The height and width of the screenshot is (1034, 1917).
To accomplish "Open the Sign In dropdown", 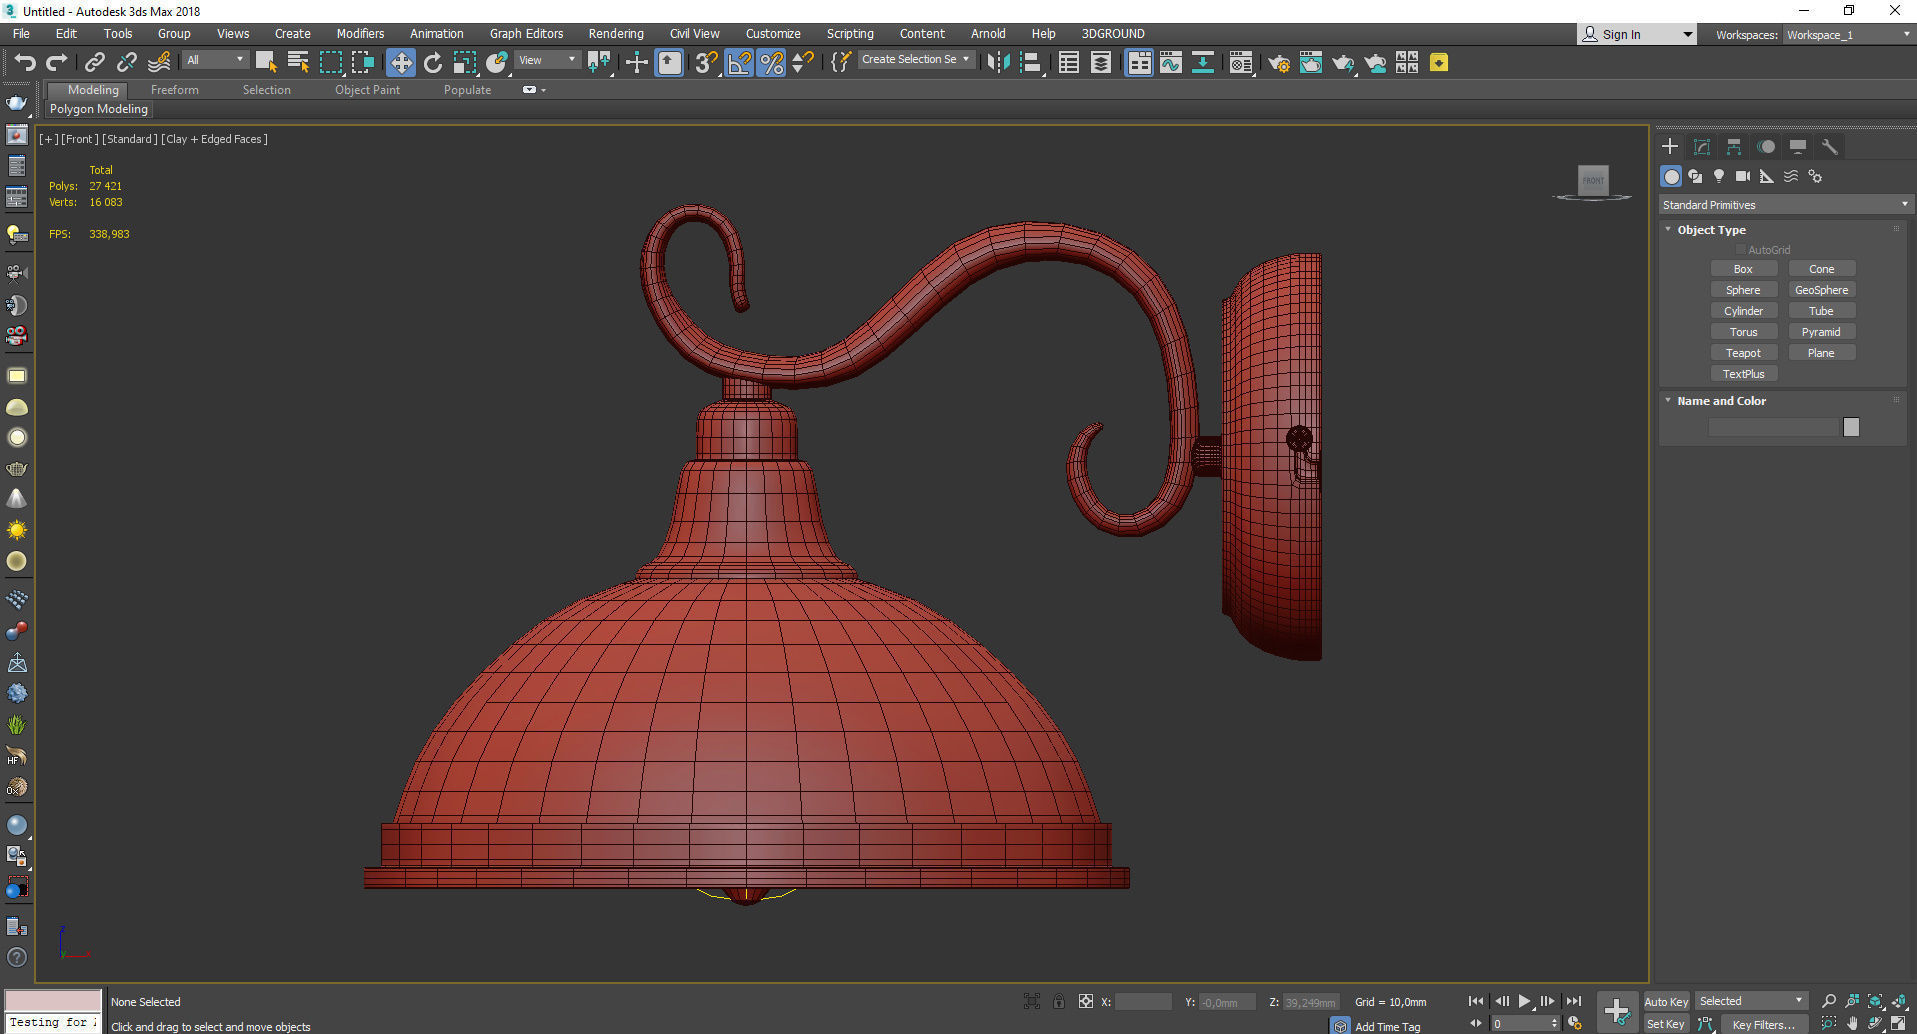I will coord(1637,34).
